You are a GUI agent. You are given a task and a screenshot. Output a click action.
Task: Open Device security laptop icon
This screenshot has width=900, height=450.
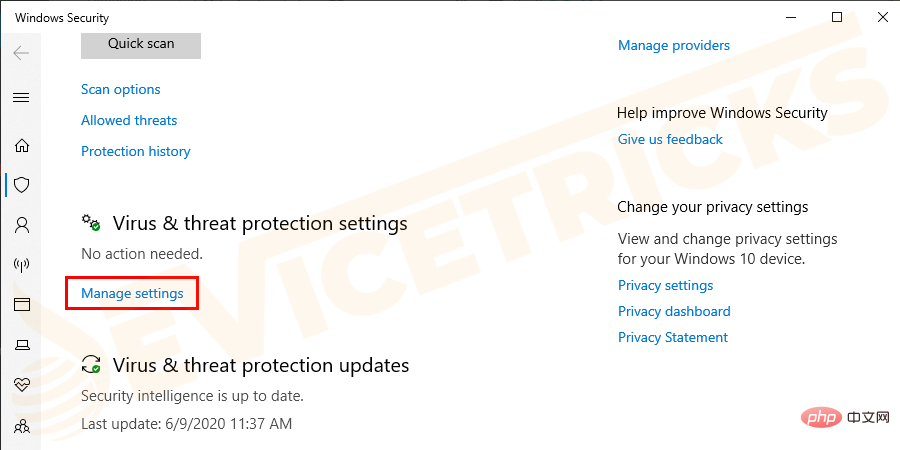(21, 345)
